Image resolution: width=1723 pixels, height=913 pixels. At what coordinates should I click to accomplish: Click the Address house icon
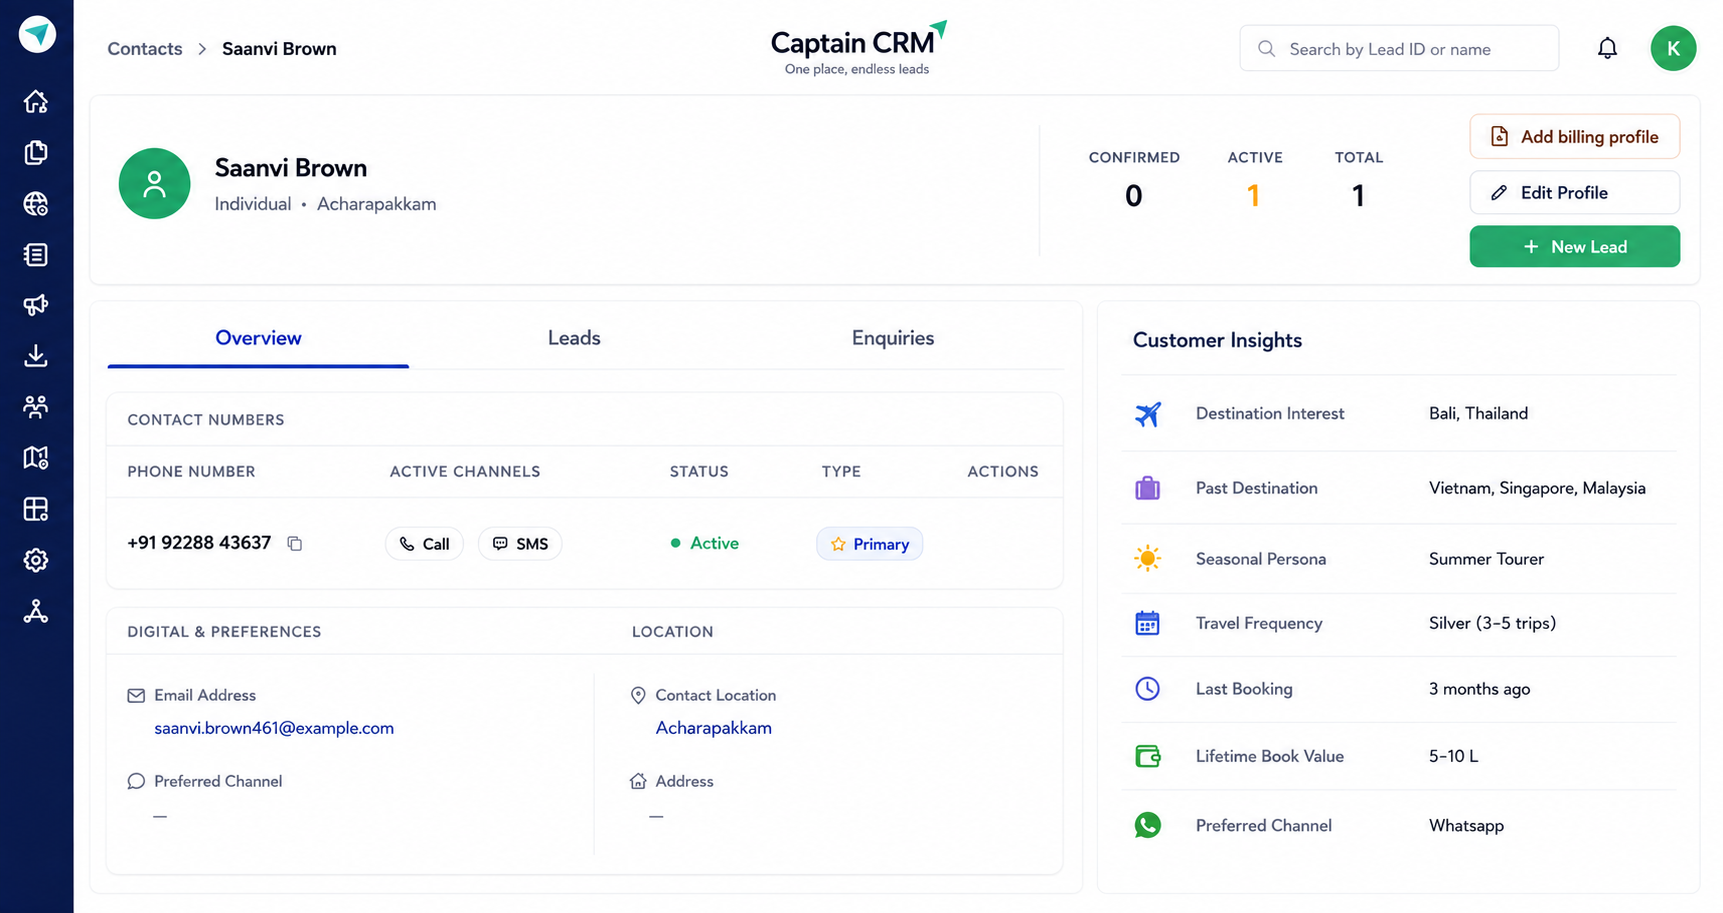tap(638, 781)
